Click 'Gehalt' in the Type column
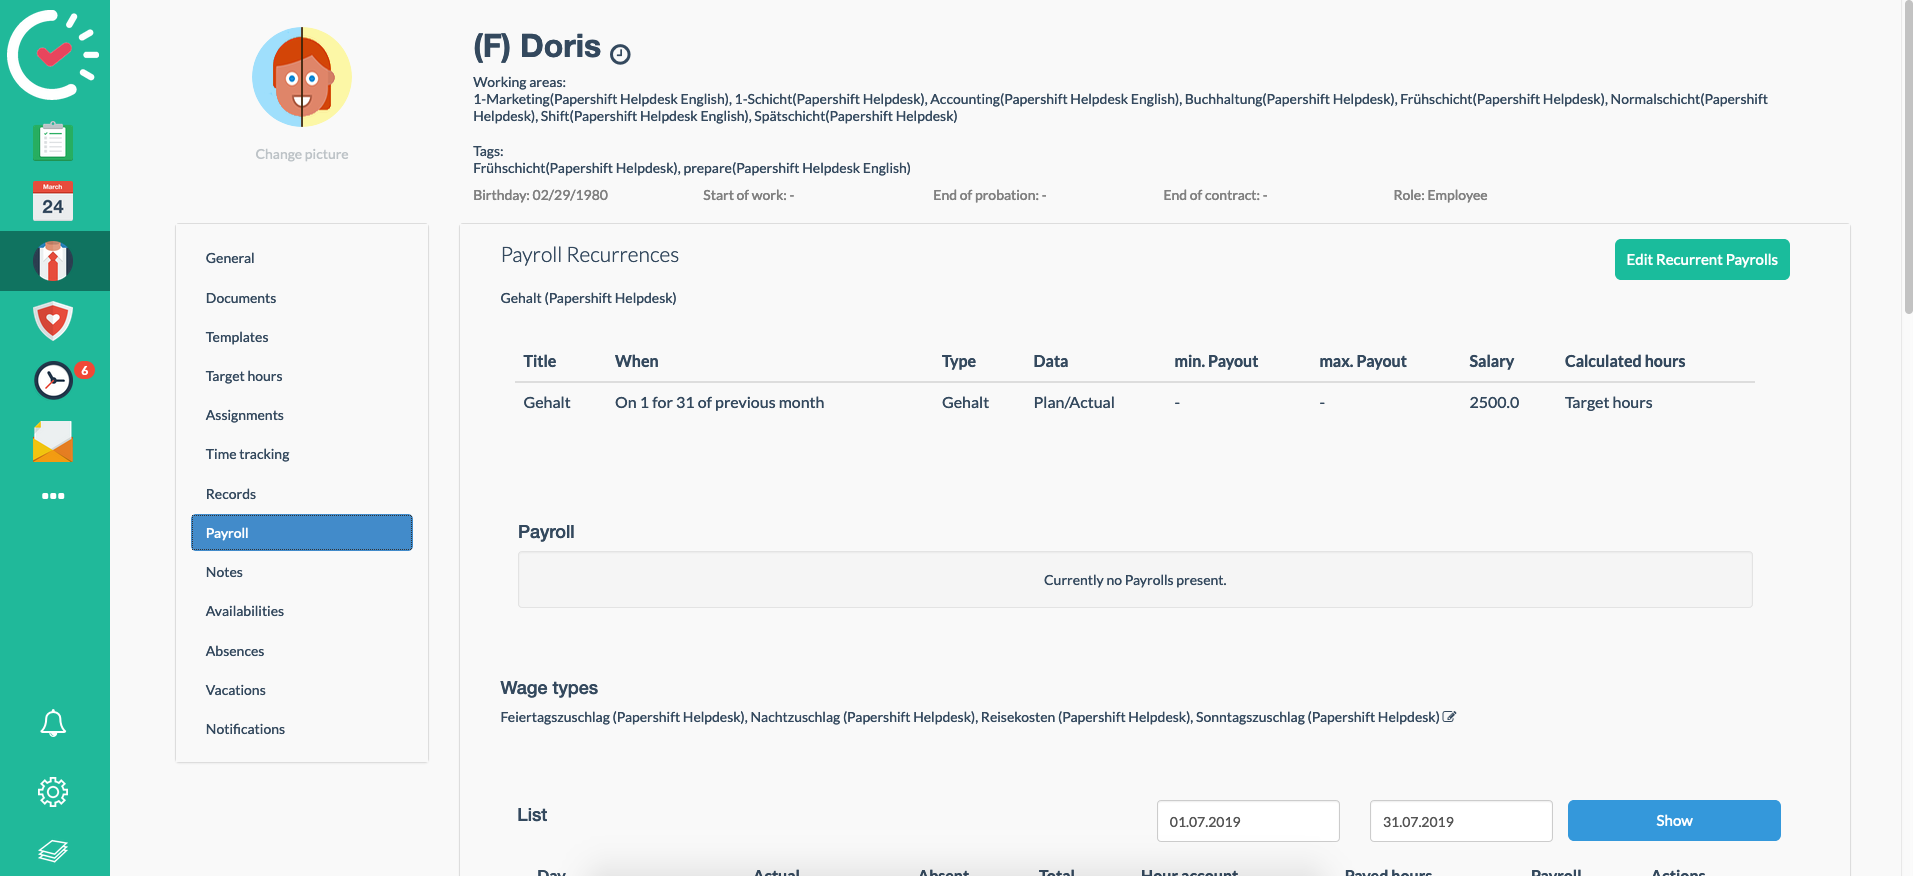This screenshot has height=876, width=1913. coord(965,402)
